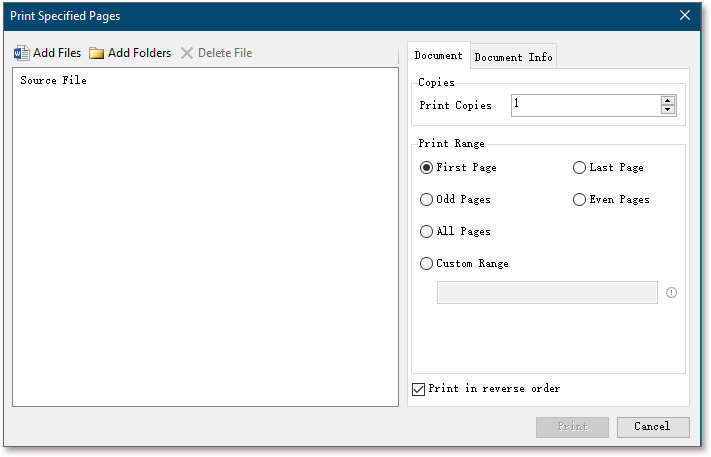The image size is (711, 457).
Task: Choose the Even Pages option
Action: [x=579, y=199]
